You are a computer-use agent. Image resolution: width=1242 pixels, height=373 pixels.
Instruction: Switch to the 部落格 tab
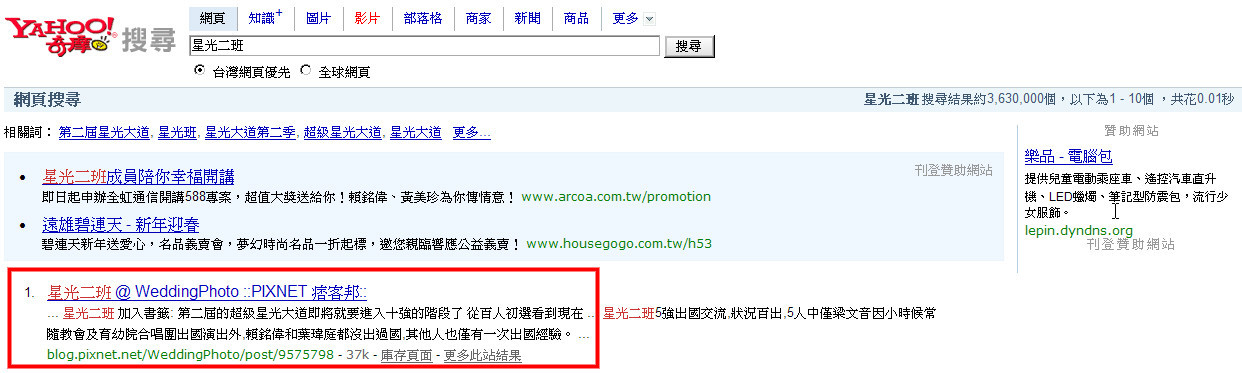point(423,18)
